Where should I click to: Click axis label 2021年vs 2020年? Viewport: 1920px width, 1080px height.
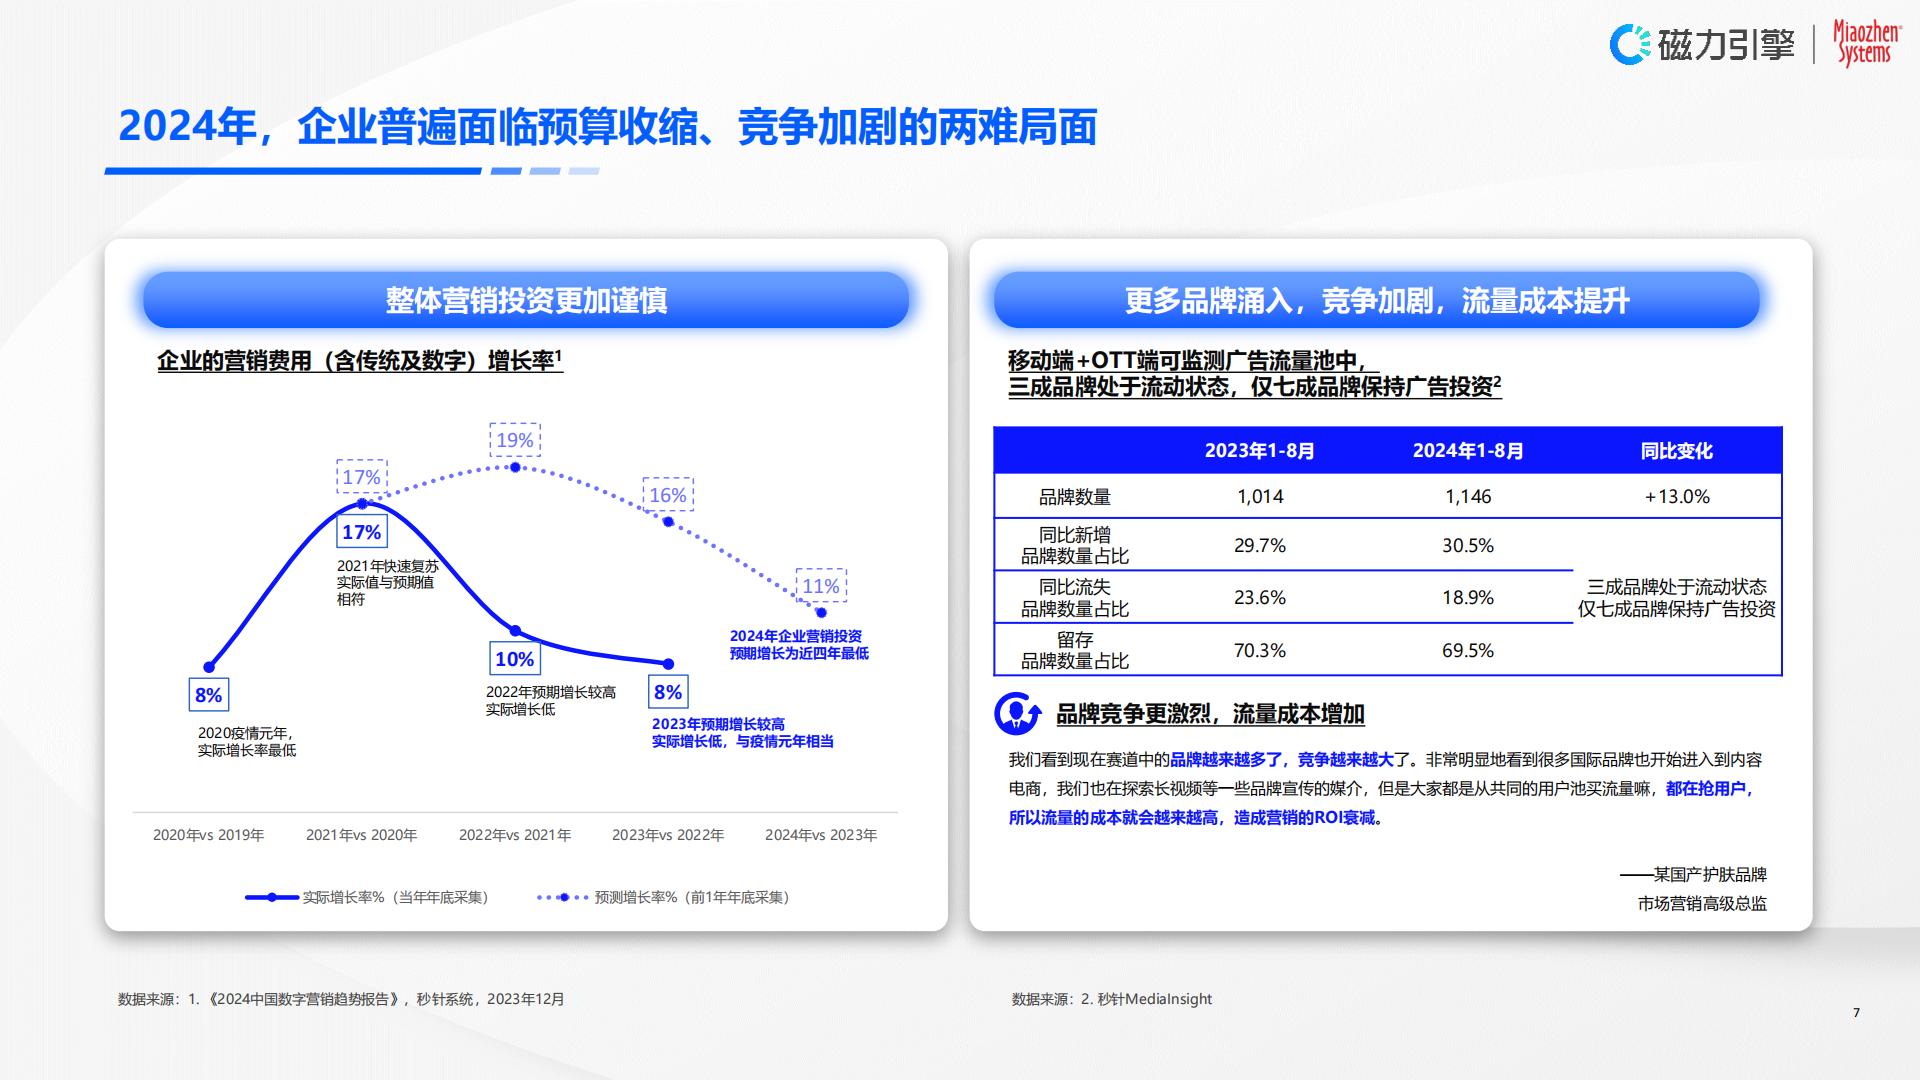coord(362,835)
